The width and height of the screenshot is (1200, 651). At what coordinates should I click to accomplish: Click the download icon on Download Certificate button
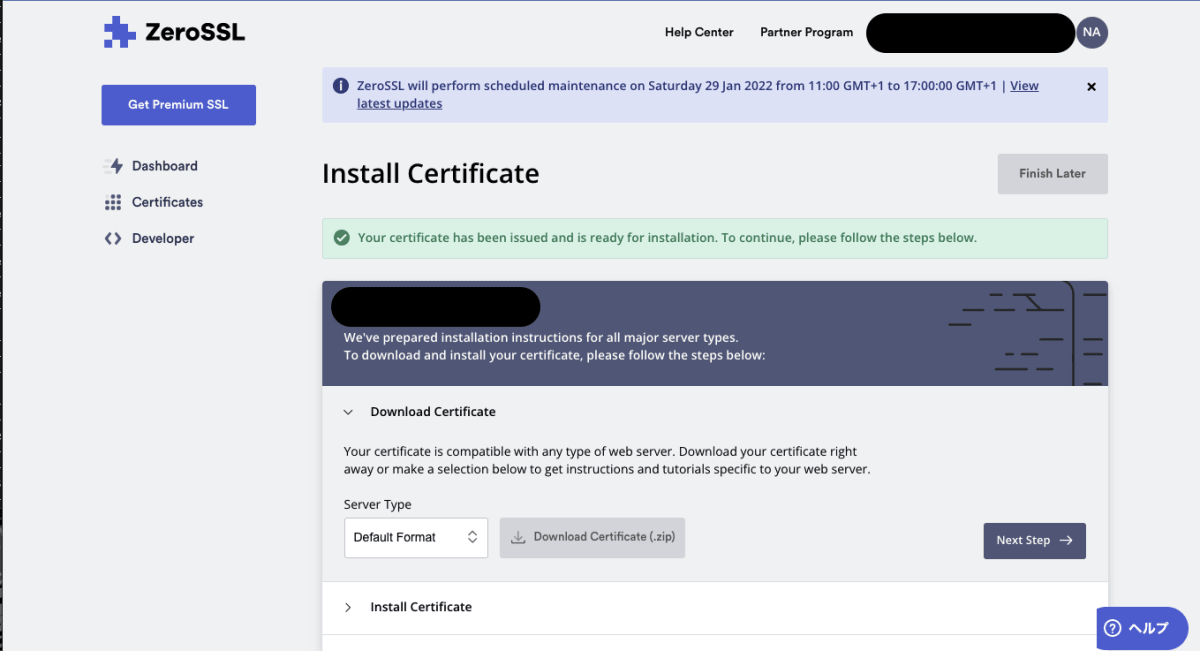pos(518,537)
